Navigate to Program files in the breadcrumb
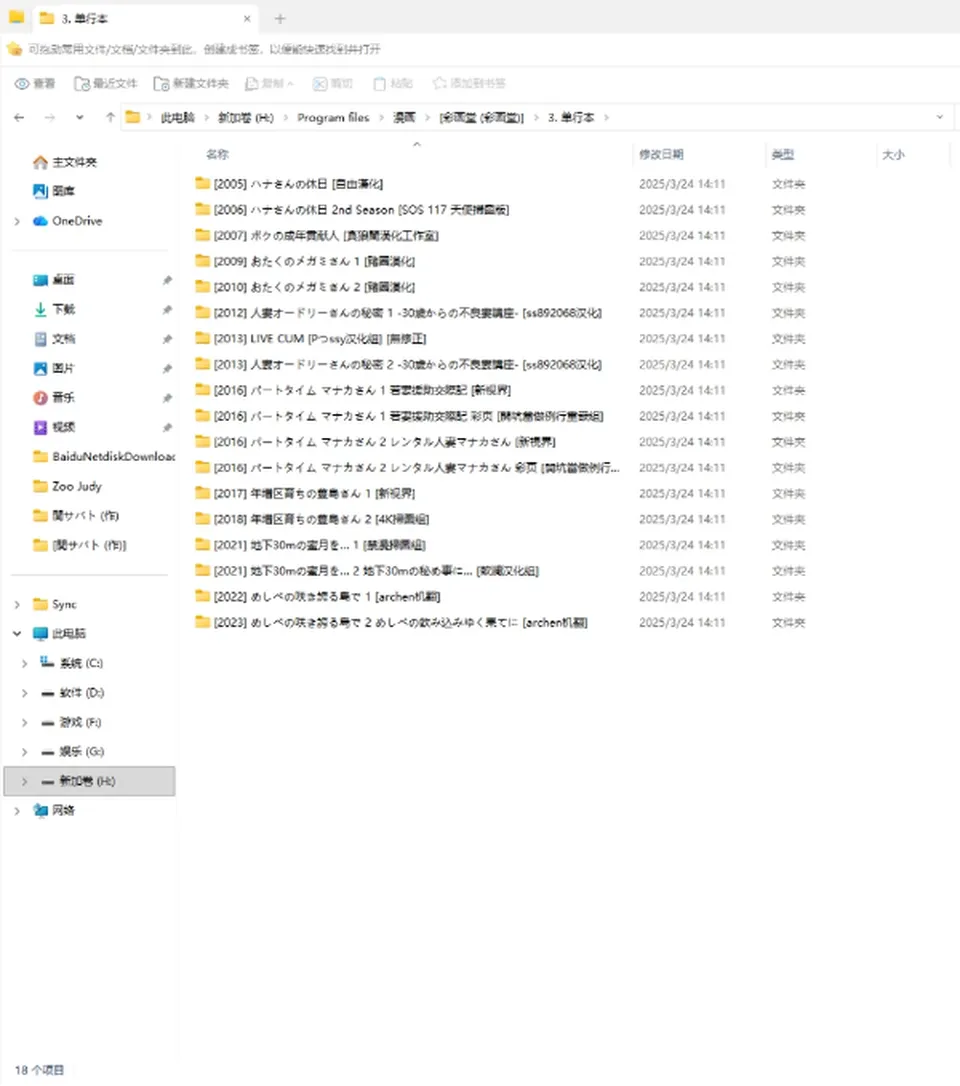The image size is (960, 1086). click(333, 118)
